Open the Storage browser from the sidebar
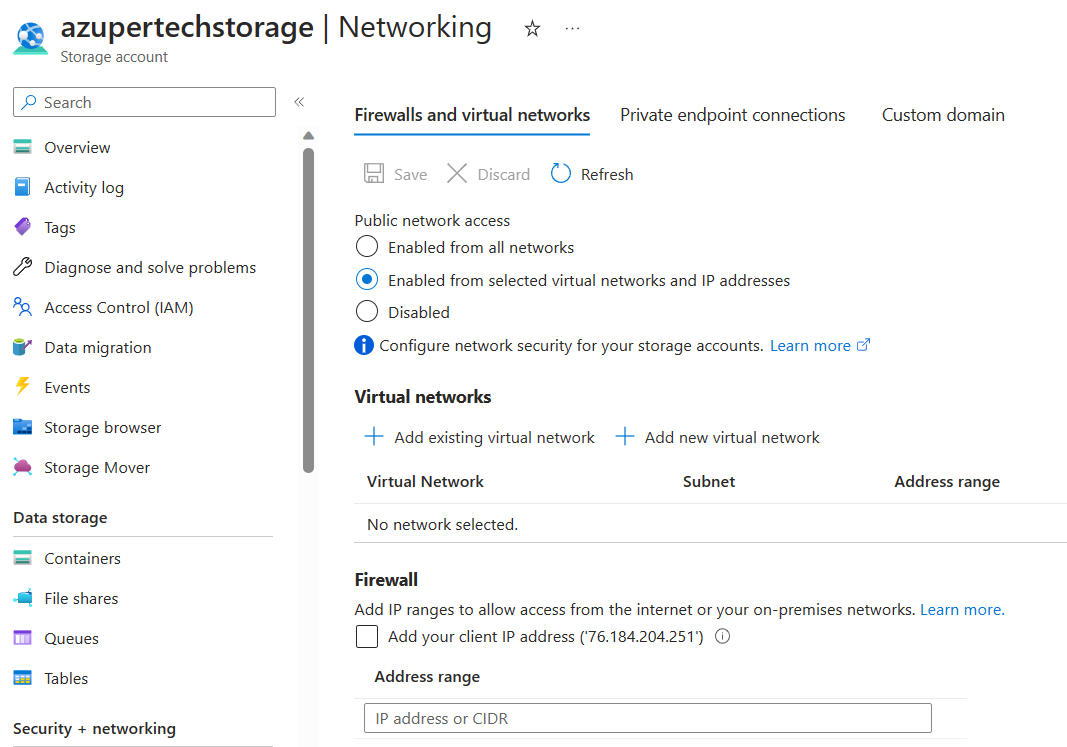The width and height of the screenshot is (1067, 747). click(x=103, y=427)
